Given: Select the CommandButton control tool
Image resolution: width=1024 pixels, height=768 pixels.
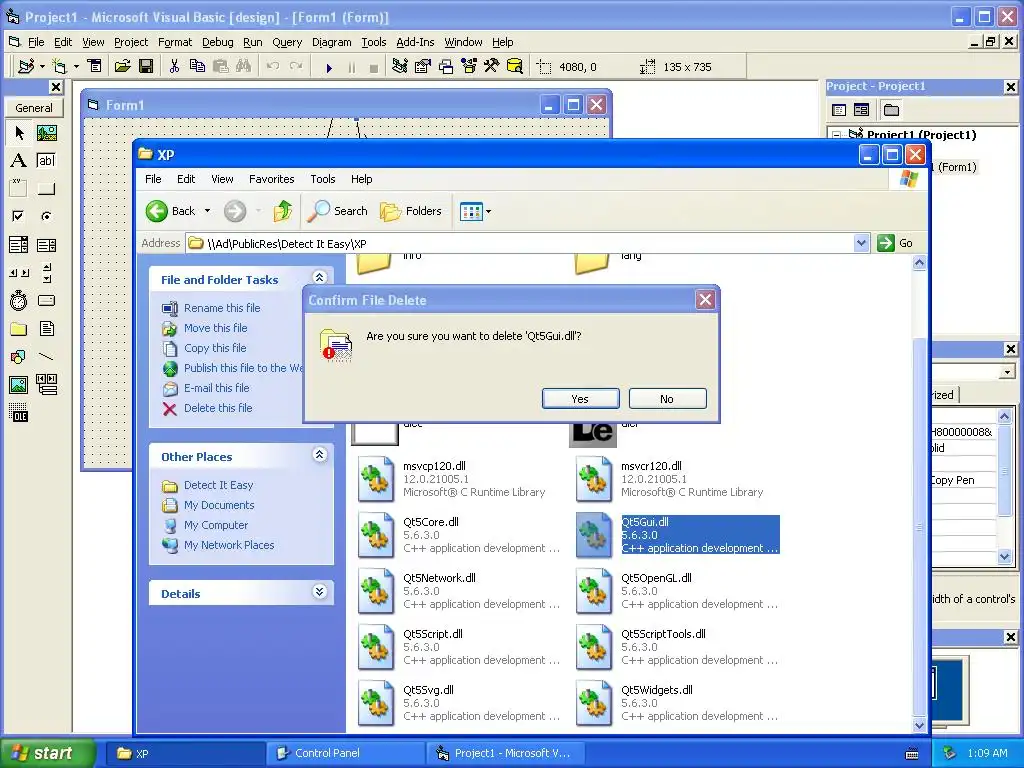Looking at the screenshot, I should 46,189.
